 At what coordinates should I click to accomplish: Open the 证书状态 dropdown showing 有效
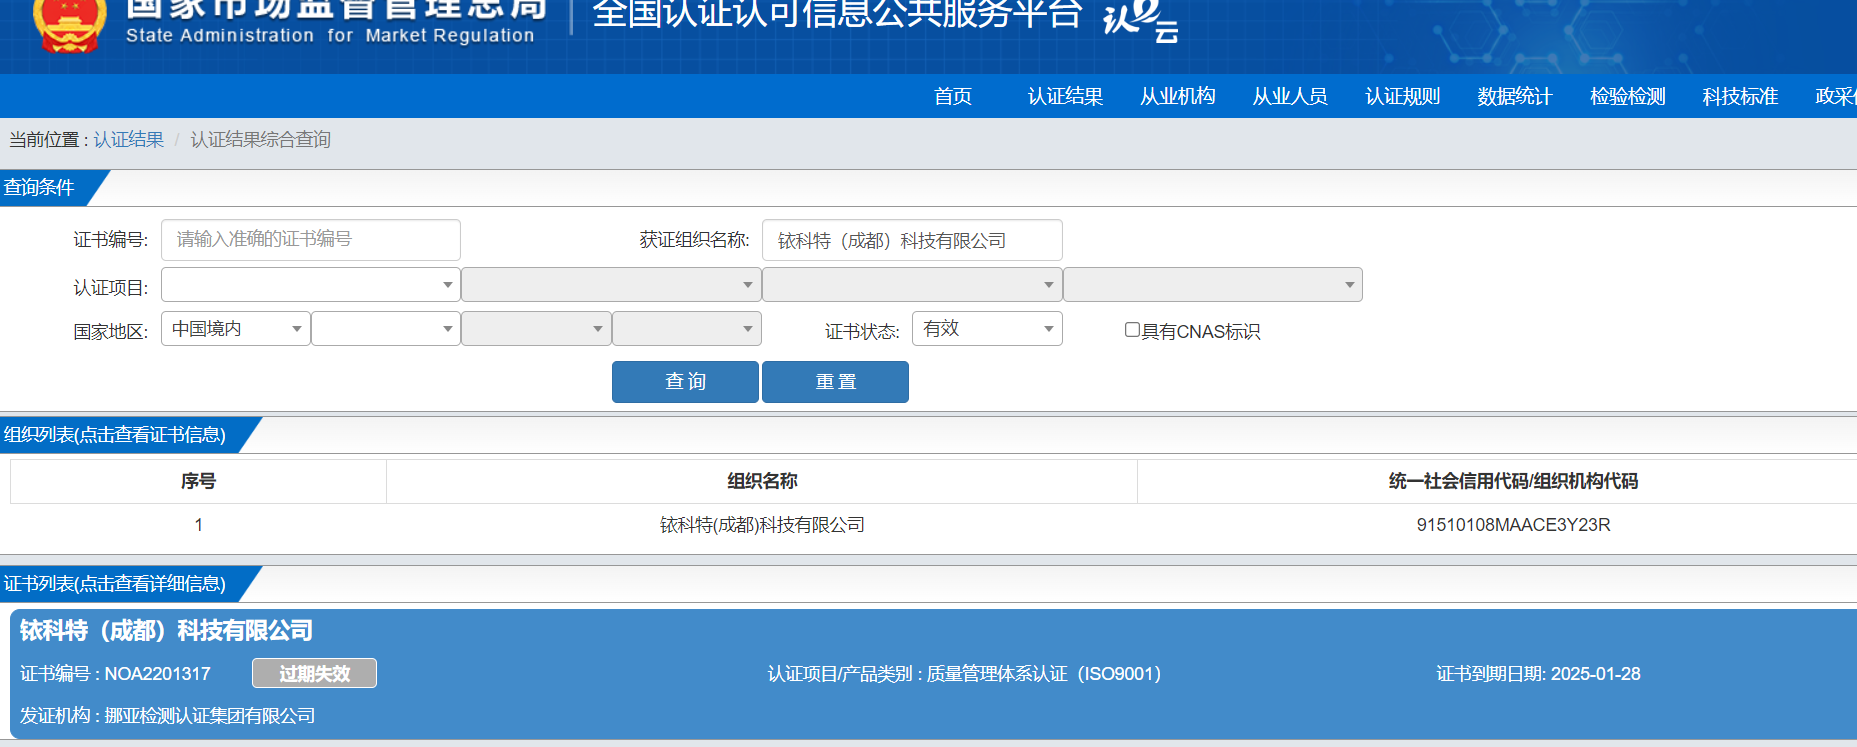pyautogui.click(x=987, y=329)
